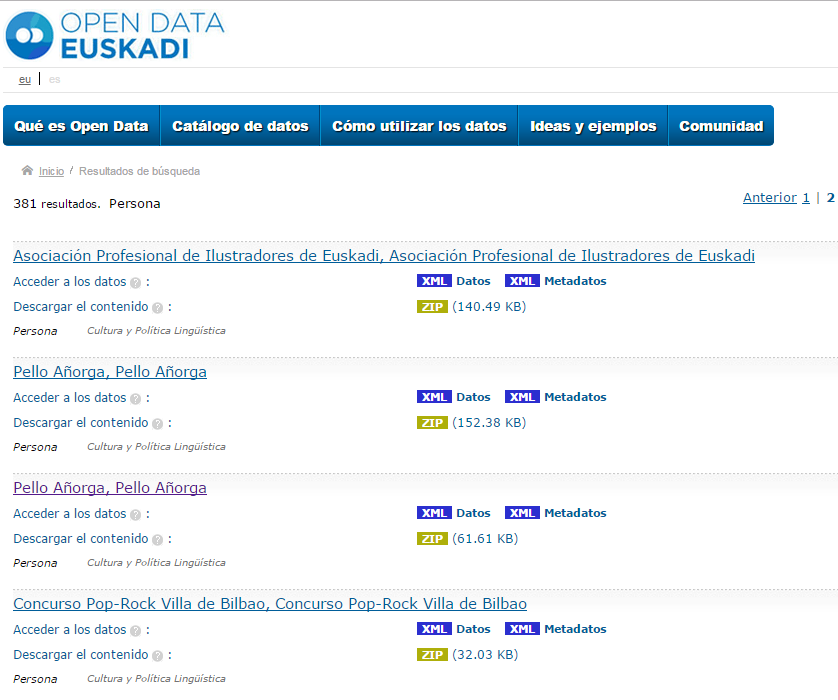Click help icon beside Acceder a los datos in 152.38 KB entry
Image resolution: width=838 pixels, height=700 pixels.
click(x=136, y=399)
